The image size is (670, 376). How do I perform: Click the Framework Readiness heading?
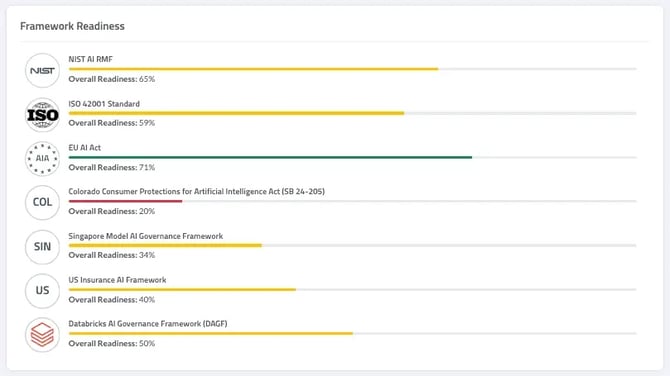tap(72, 26)
